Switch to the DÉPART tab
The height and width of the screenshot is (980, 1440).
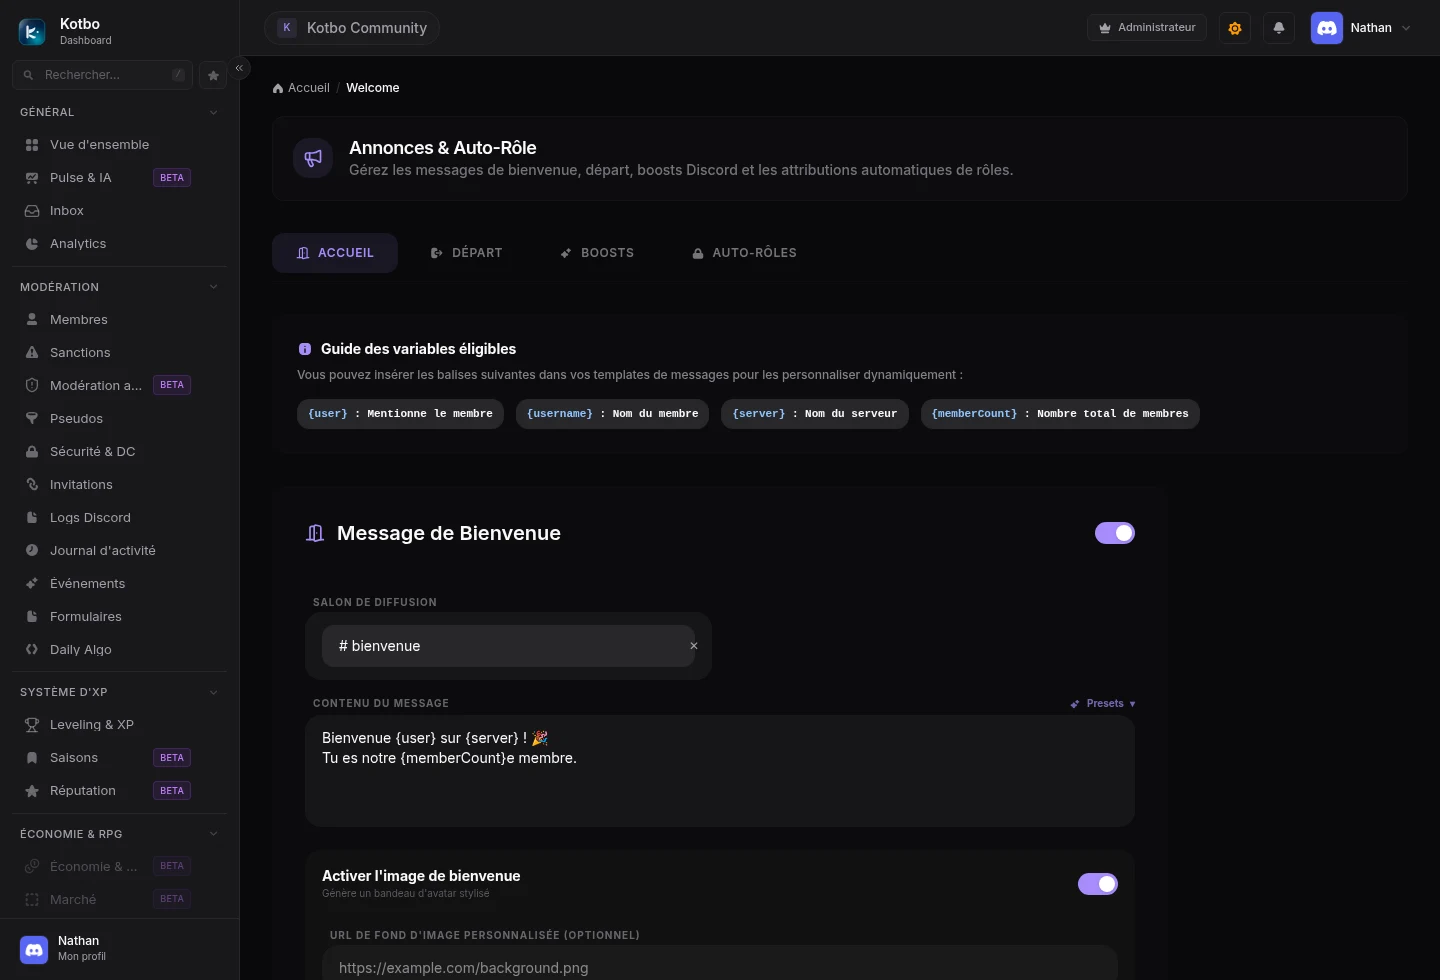[466, 253]
